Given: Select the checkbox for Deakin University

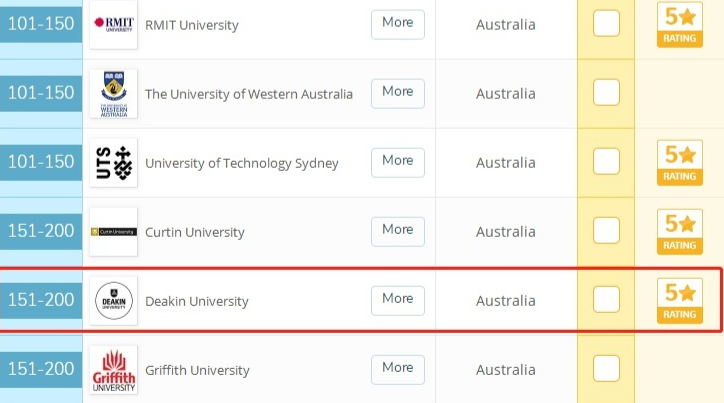Looking at the screenshot, I should [x=607, y=299].
